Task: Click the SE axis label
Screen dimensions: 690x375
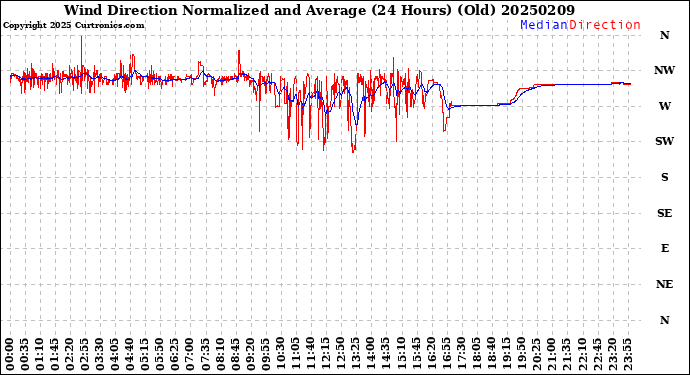Action: (664, 213)
